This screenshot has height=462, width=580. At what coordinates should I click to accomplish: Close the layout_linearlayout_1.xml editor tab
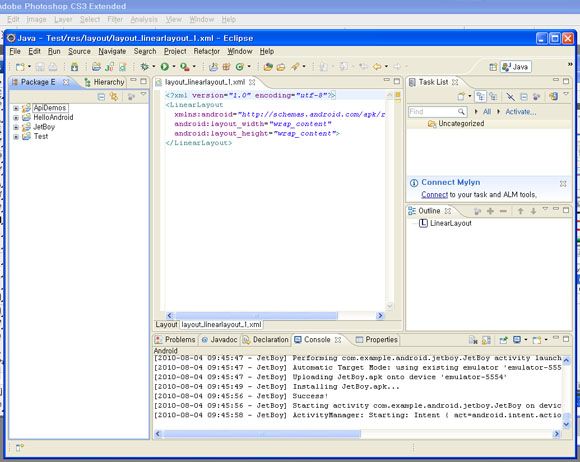(252, 82)
